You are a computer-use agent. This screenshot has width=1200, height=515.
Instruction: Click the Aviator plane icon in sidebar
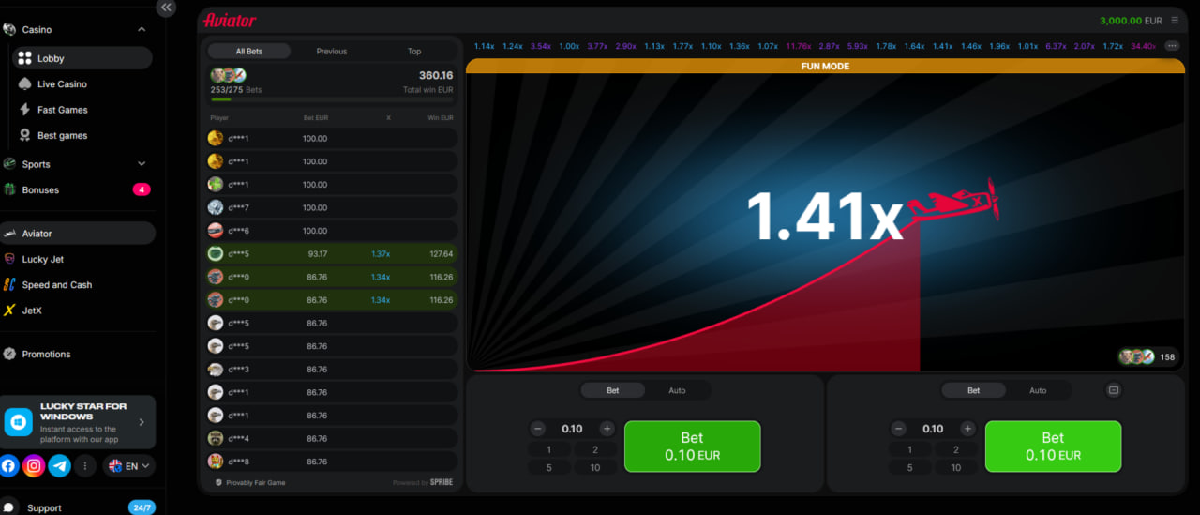10,233
